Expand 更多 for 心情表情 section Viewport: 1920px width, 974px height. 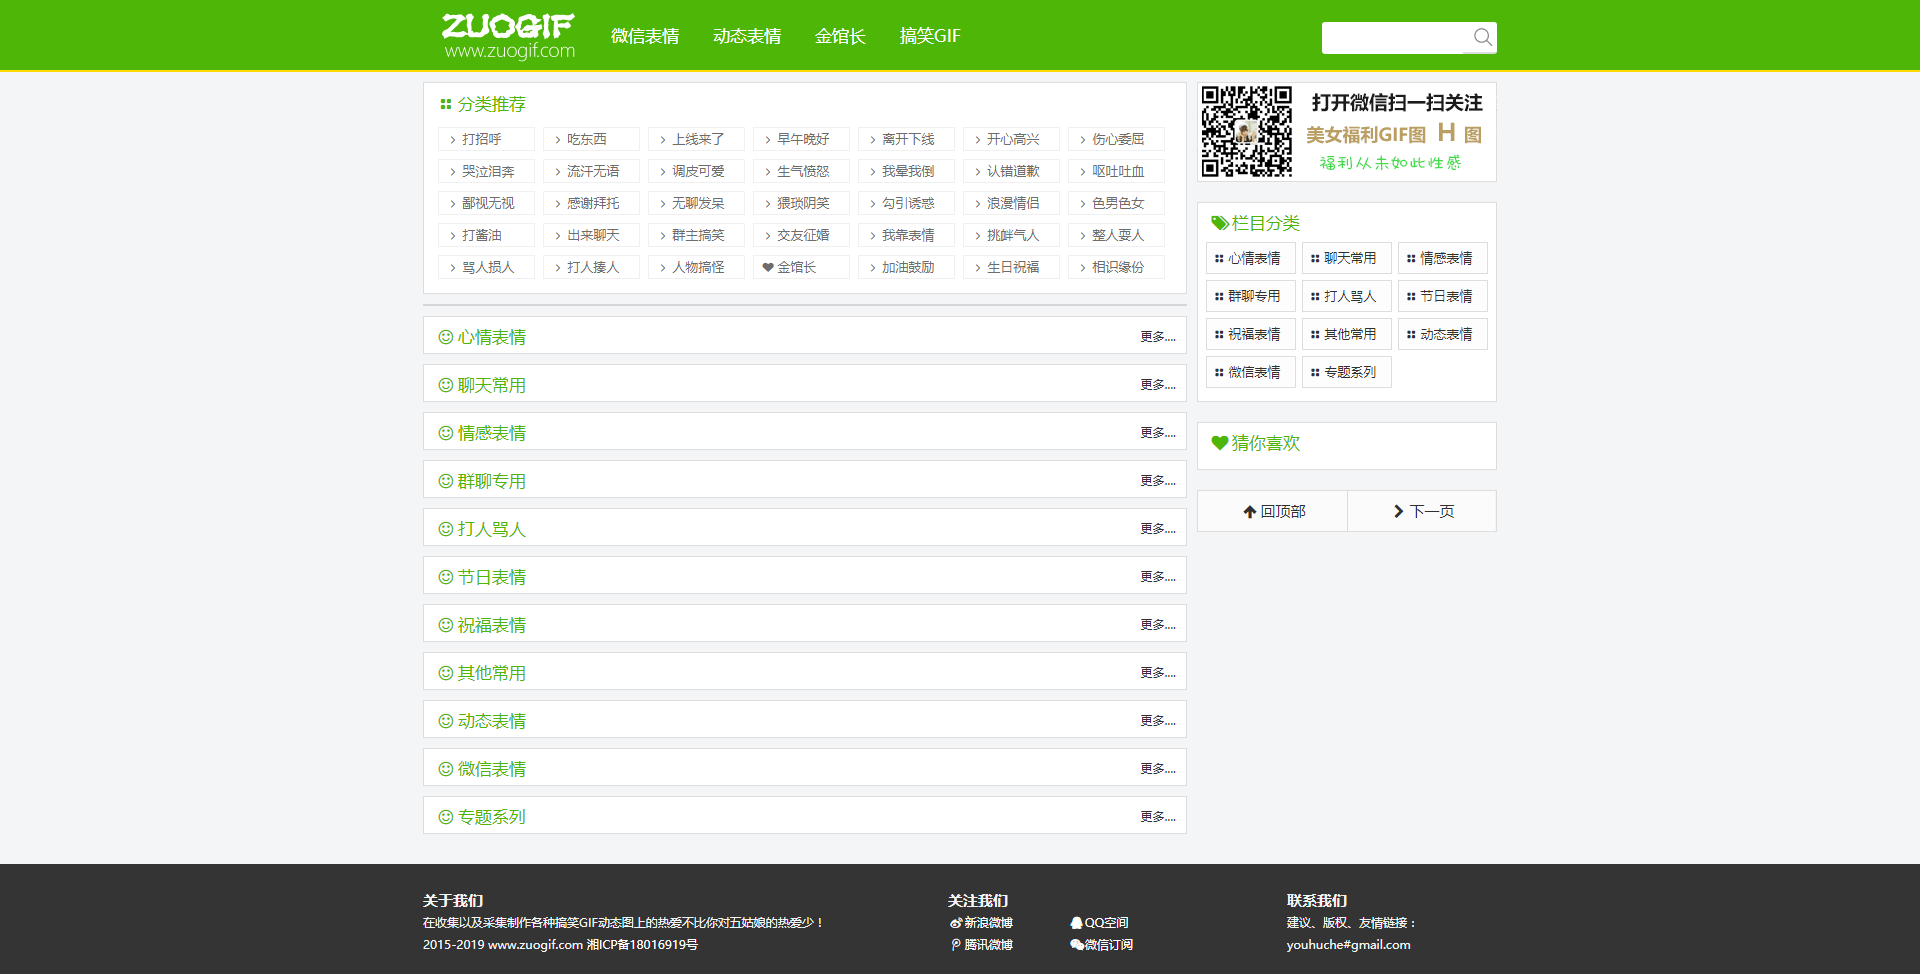click(1157, 337)
